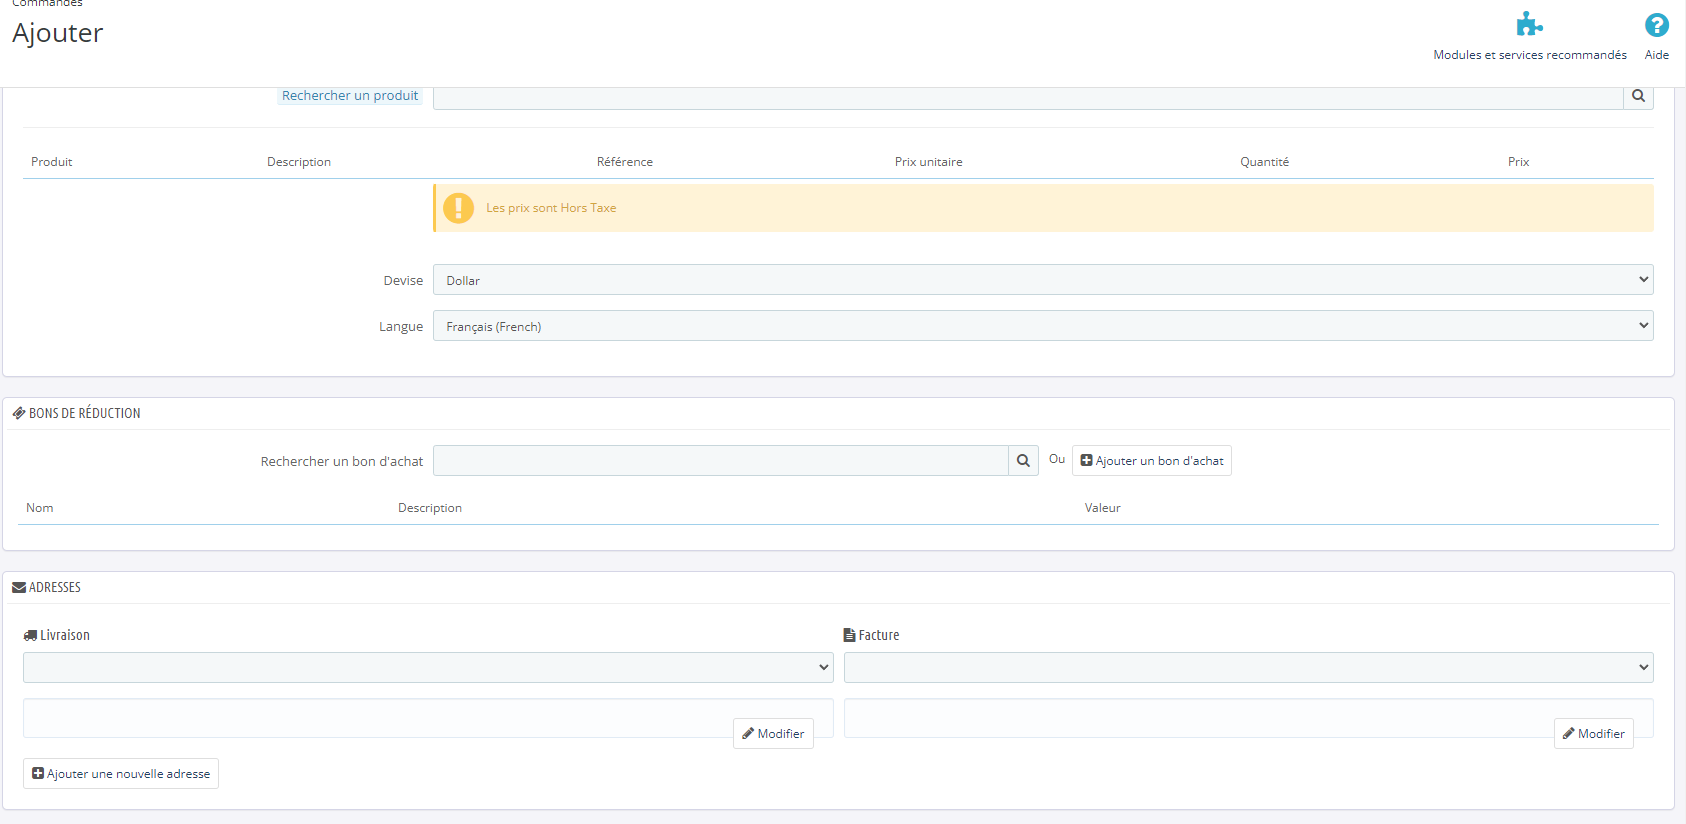1686x824 pixels.
Task: Click the yellow warning exclamation icon
Action: point(458,208)
